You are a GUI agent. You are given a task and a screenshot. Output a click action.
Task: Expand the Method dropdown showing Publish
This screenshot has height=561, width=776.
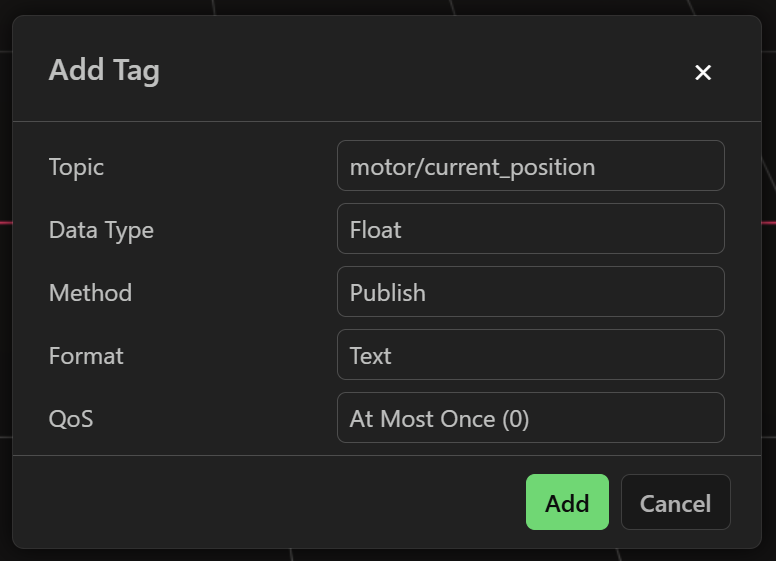pyautogui.click(x=530, y=292)
